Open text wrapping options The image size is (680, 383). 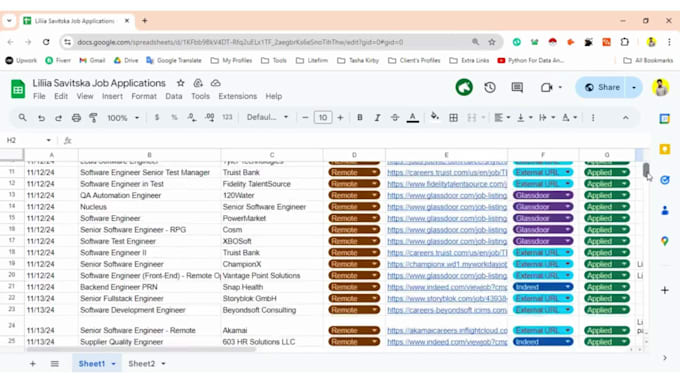pyautogui.click(x=546, y=118)
